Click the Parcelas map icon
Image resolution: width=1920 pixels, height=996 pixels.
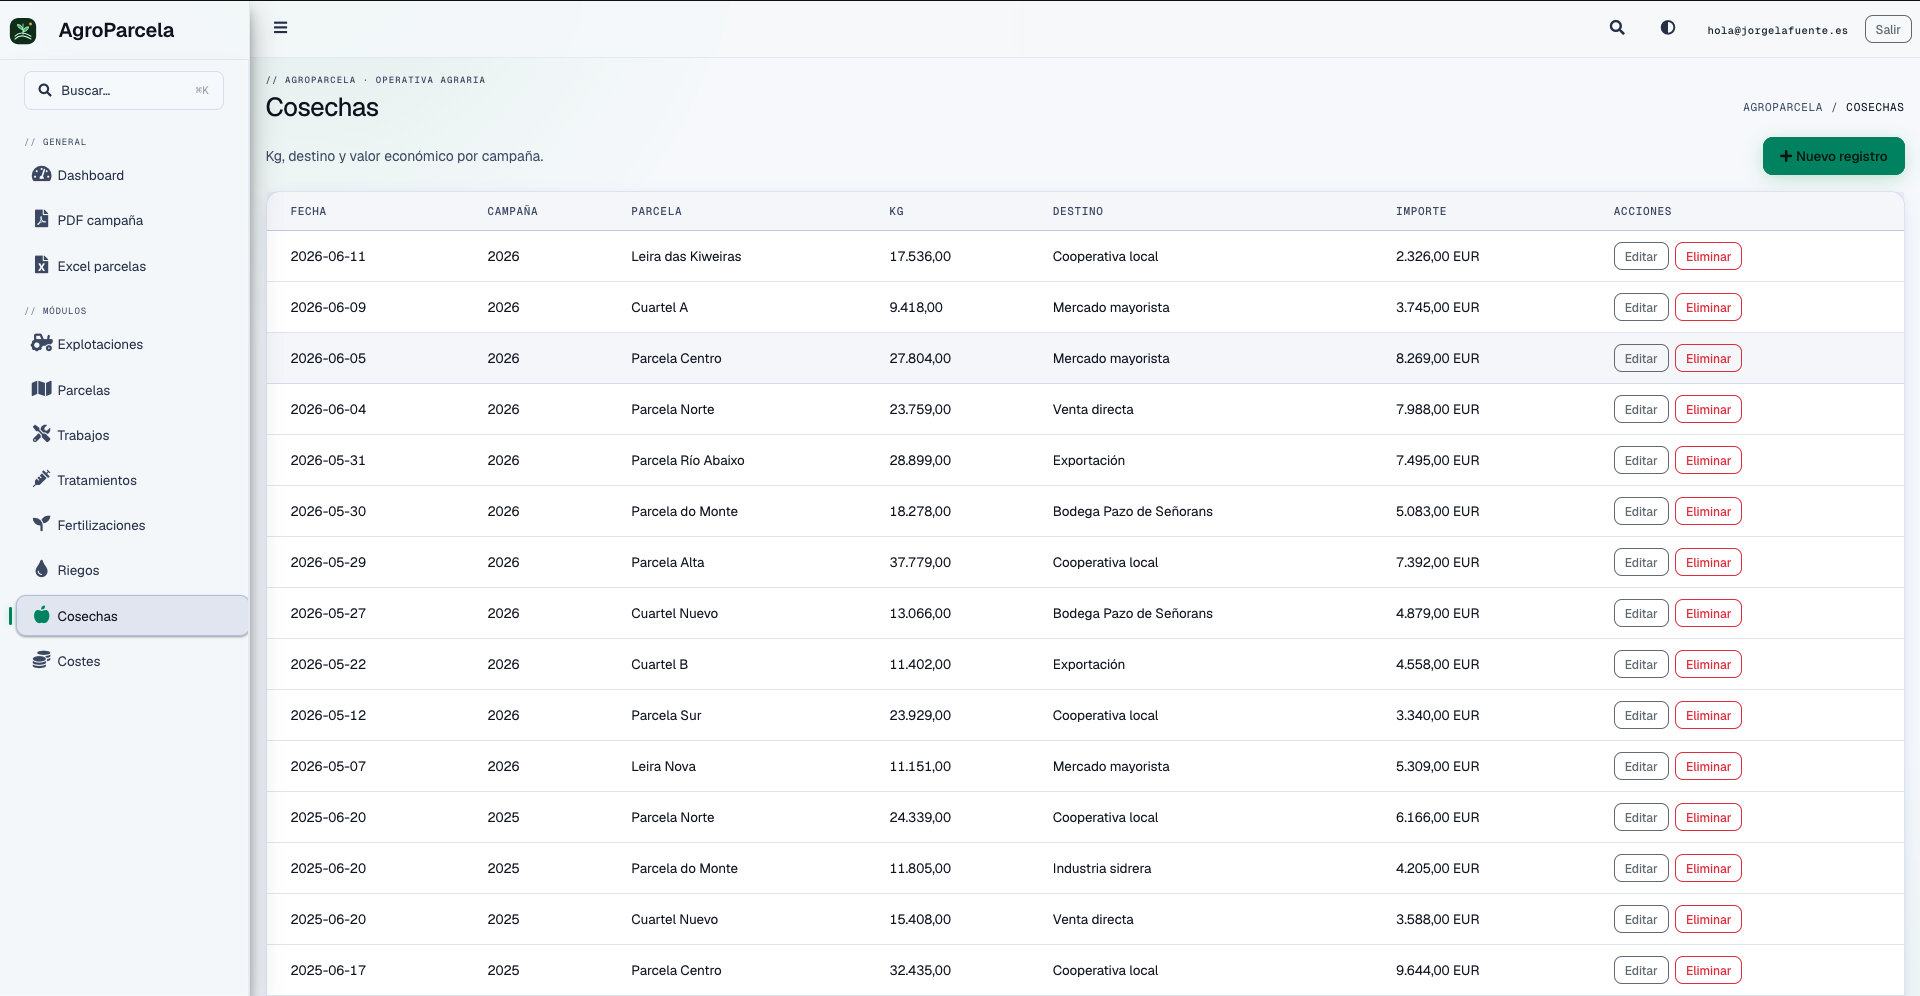tap(41, 389)
